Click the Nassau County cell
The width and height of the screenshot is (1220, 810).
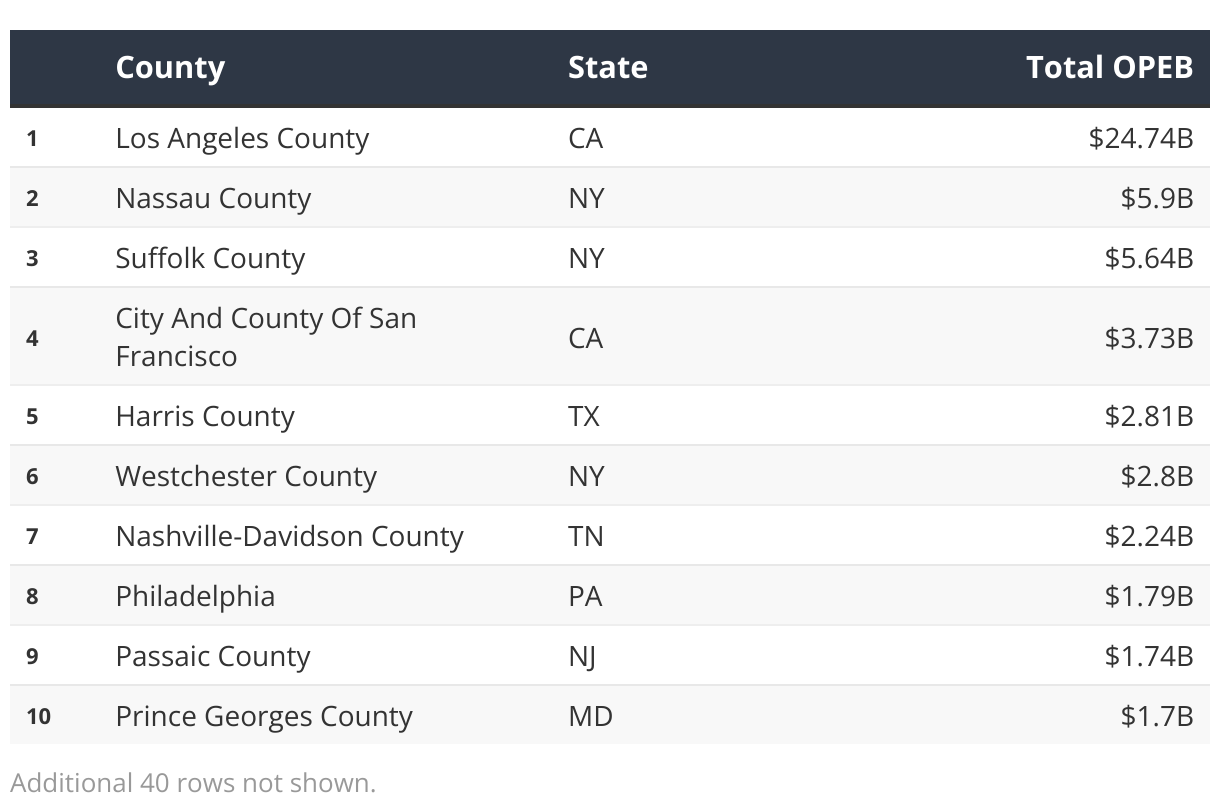[213, 198]
